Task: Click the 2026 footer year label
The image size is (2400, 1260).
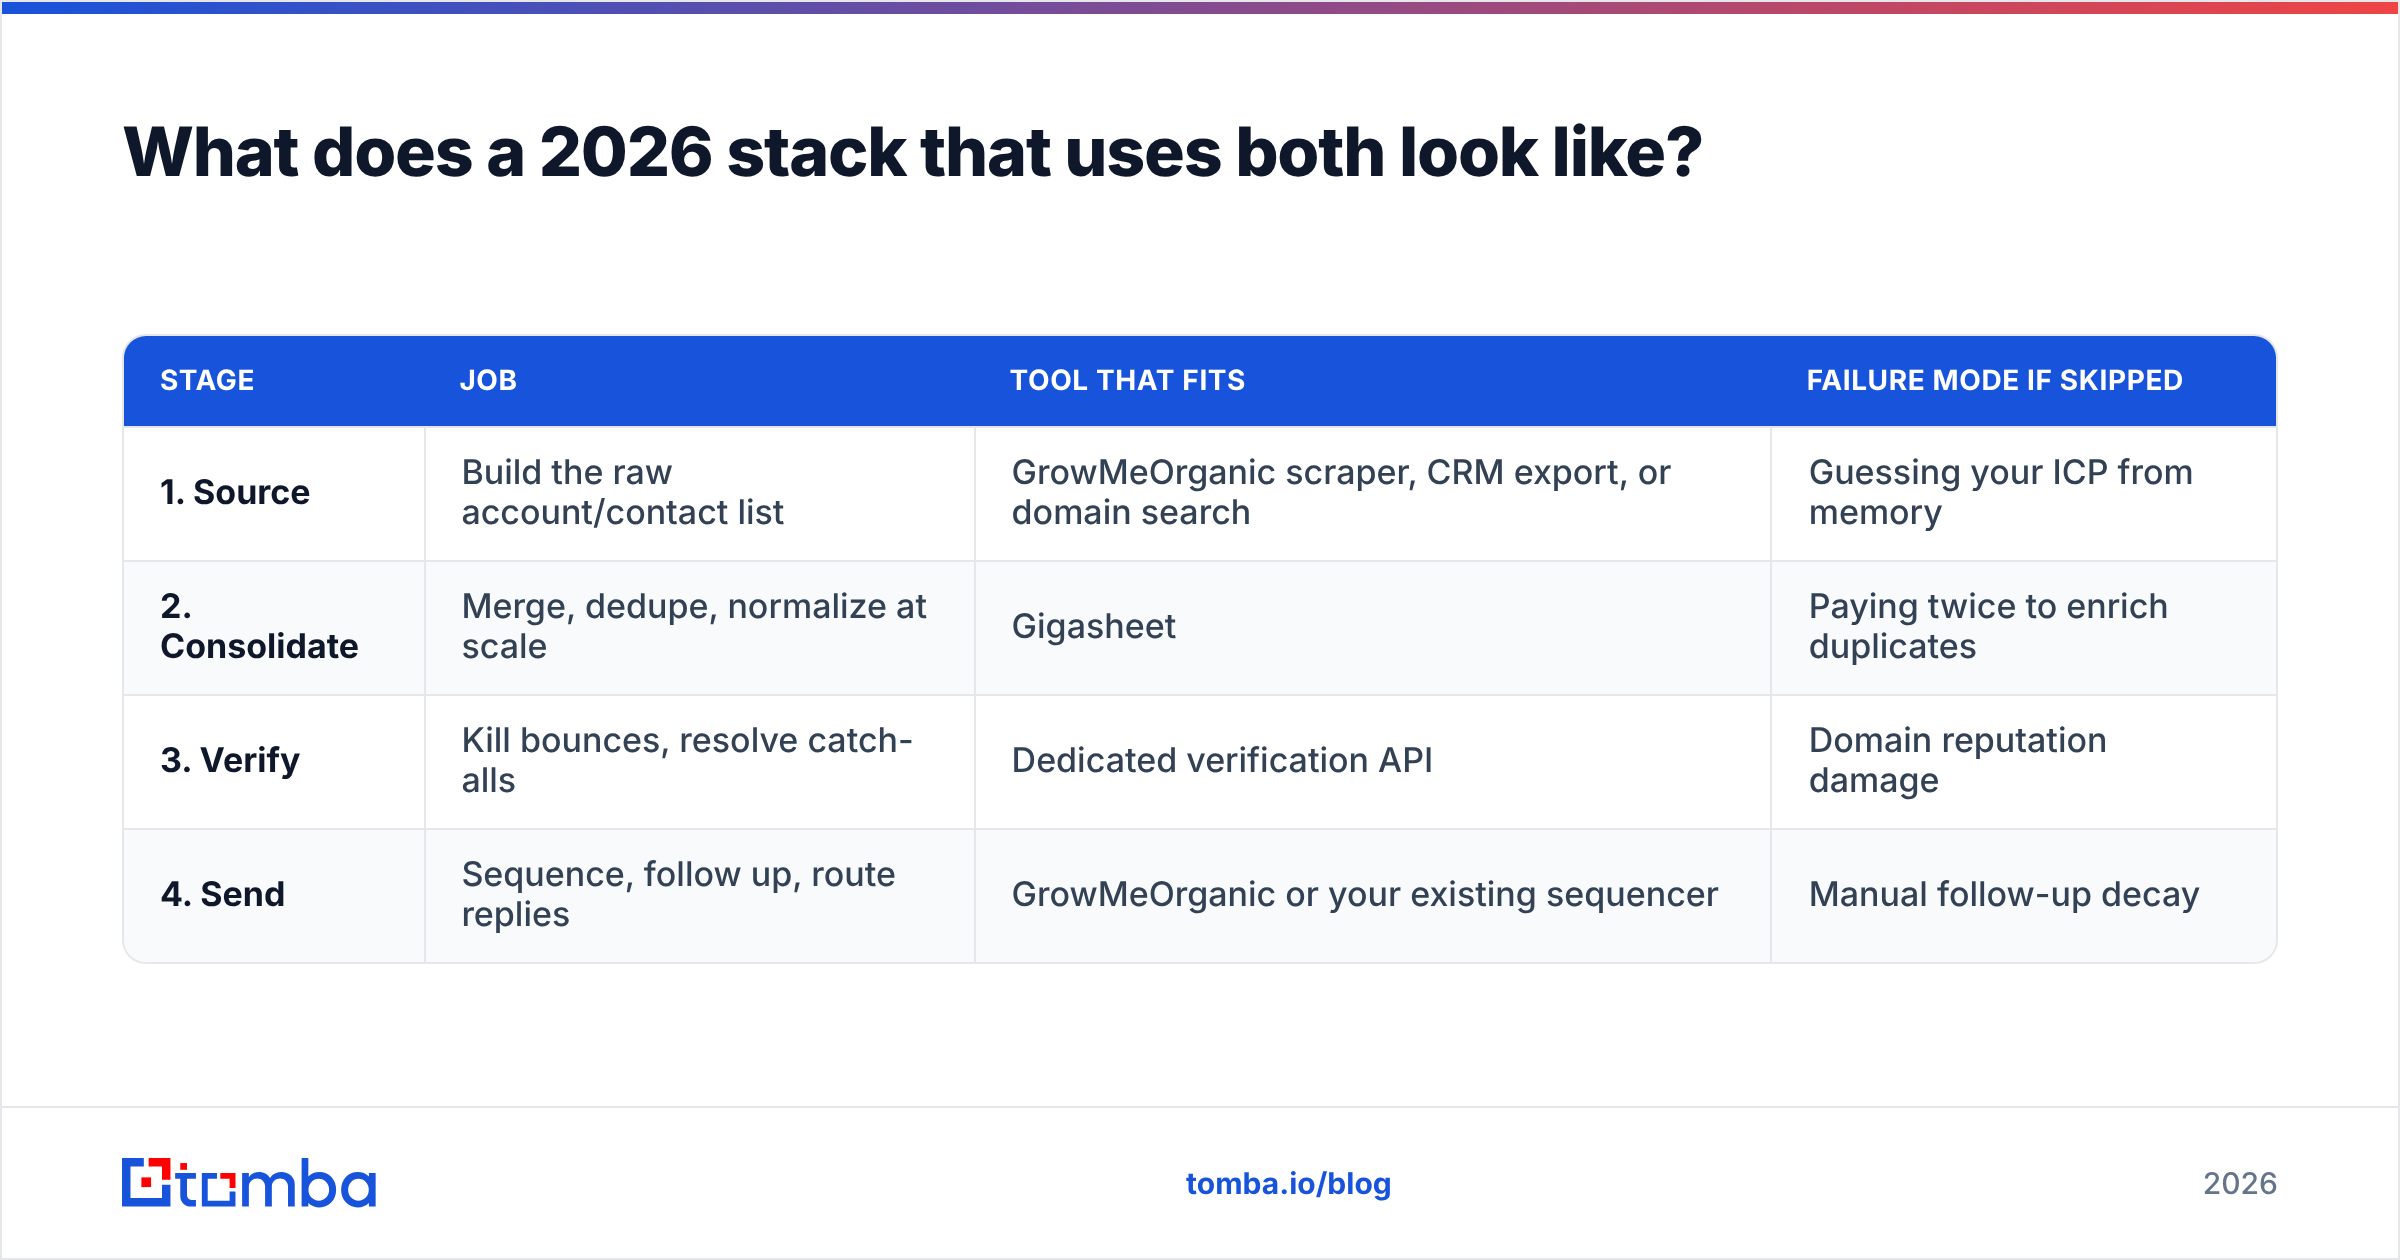Action: click(2240, 1184)
